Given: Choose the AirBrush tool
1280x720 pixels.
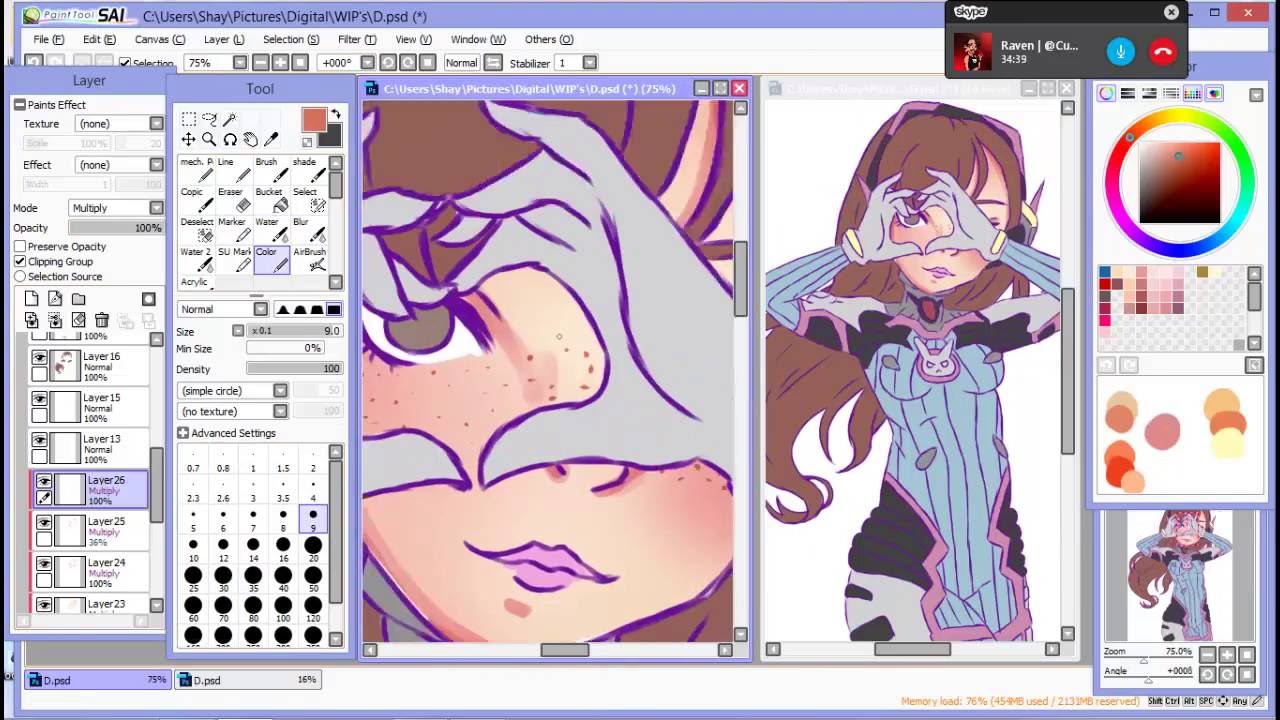Looking at the screenshot, I should (308, 260).
